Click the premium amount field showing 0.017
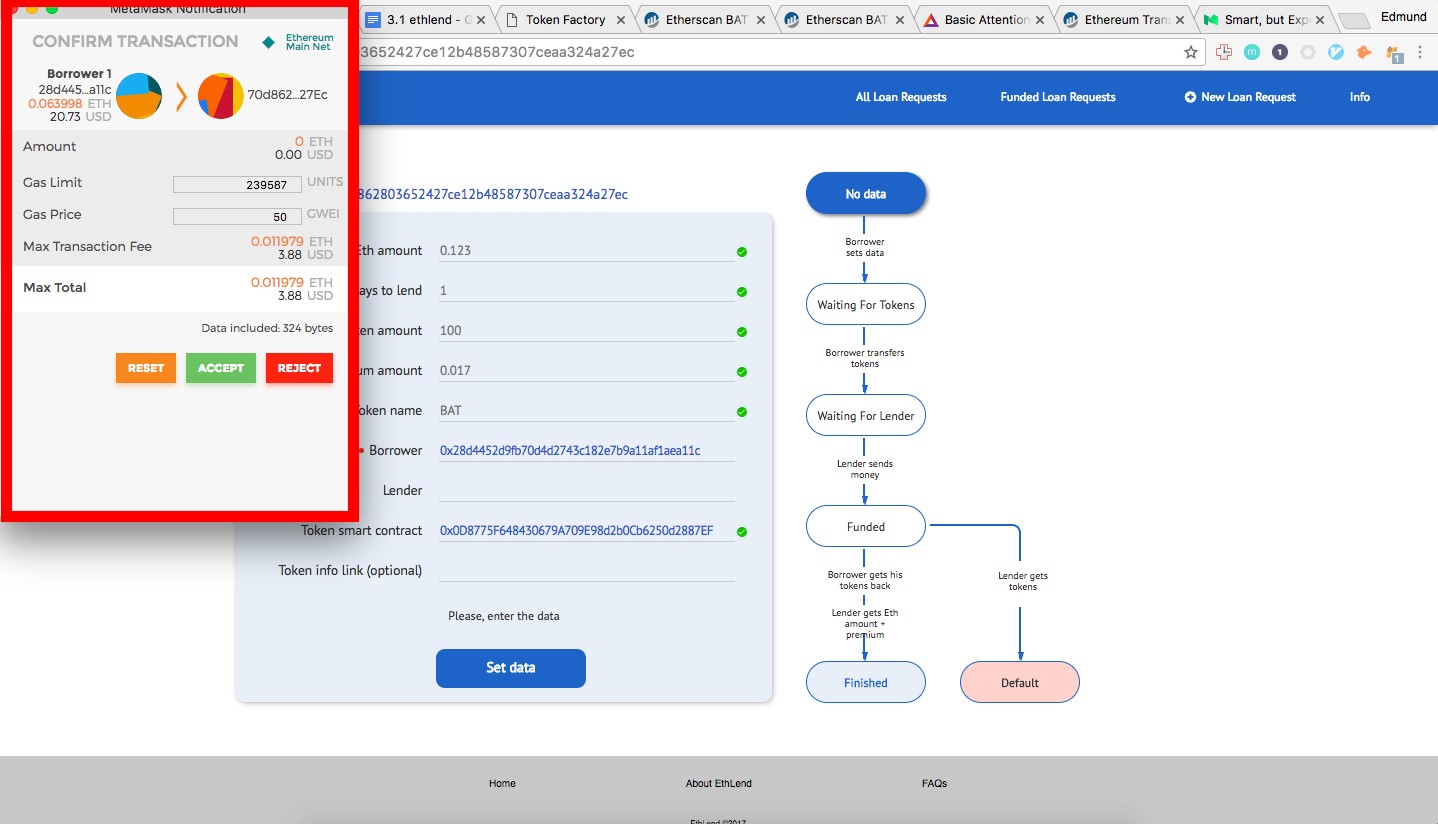 click(x=586, y=370)
